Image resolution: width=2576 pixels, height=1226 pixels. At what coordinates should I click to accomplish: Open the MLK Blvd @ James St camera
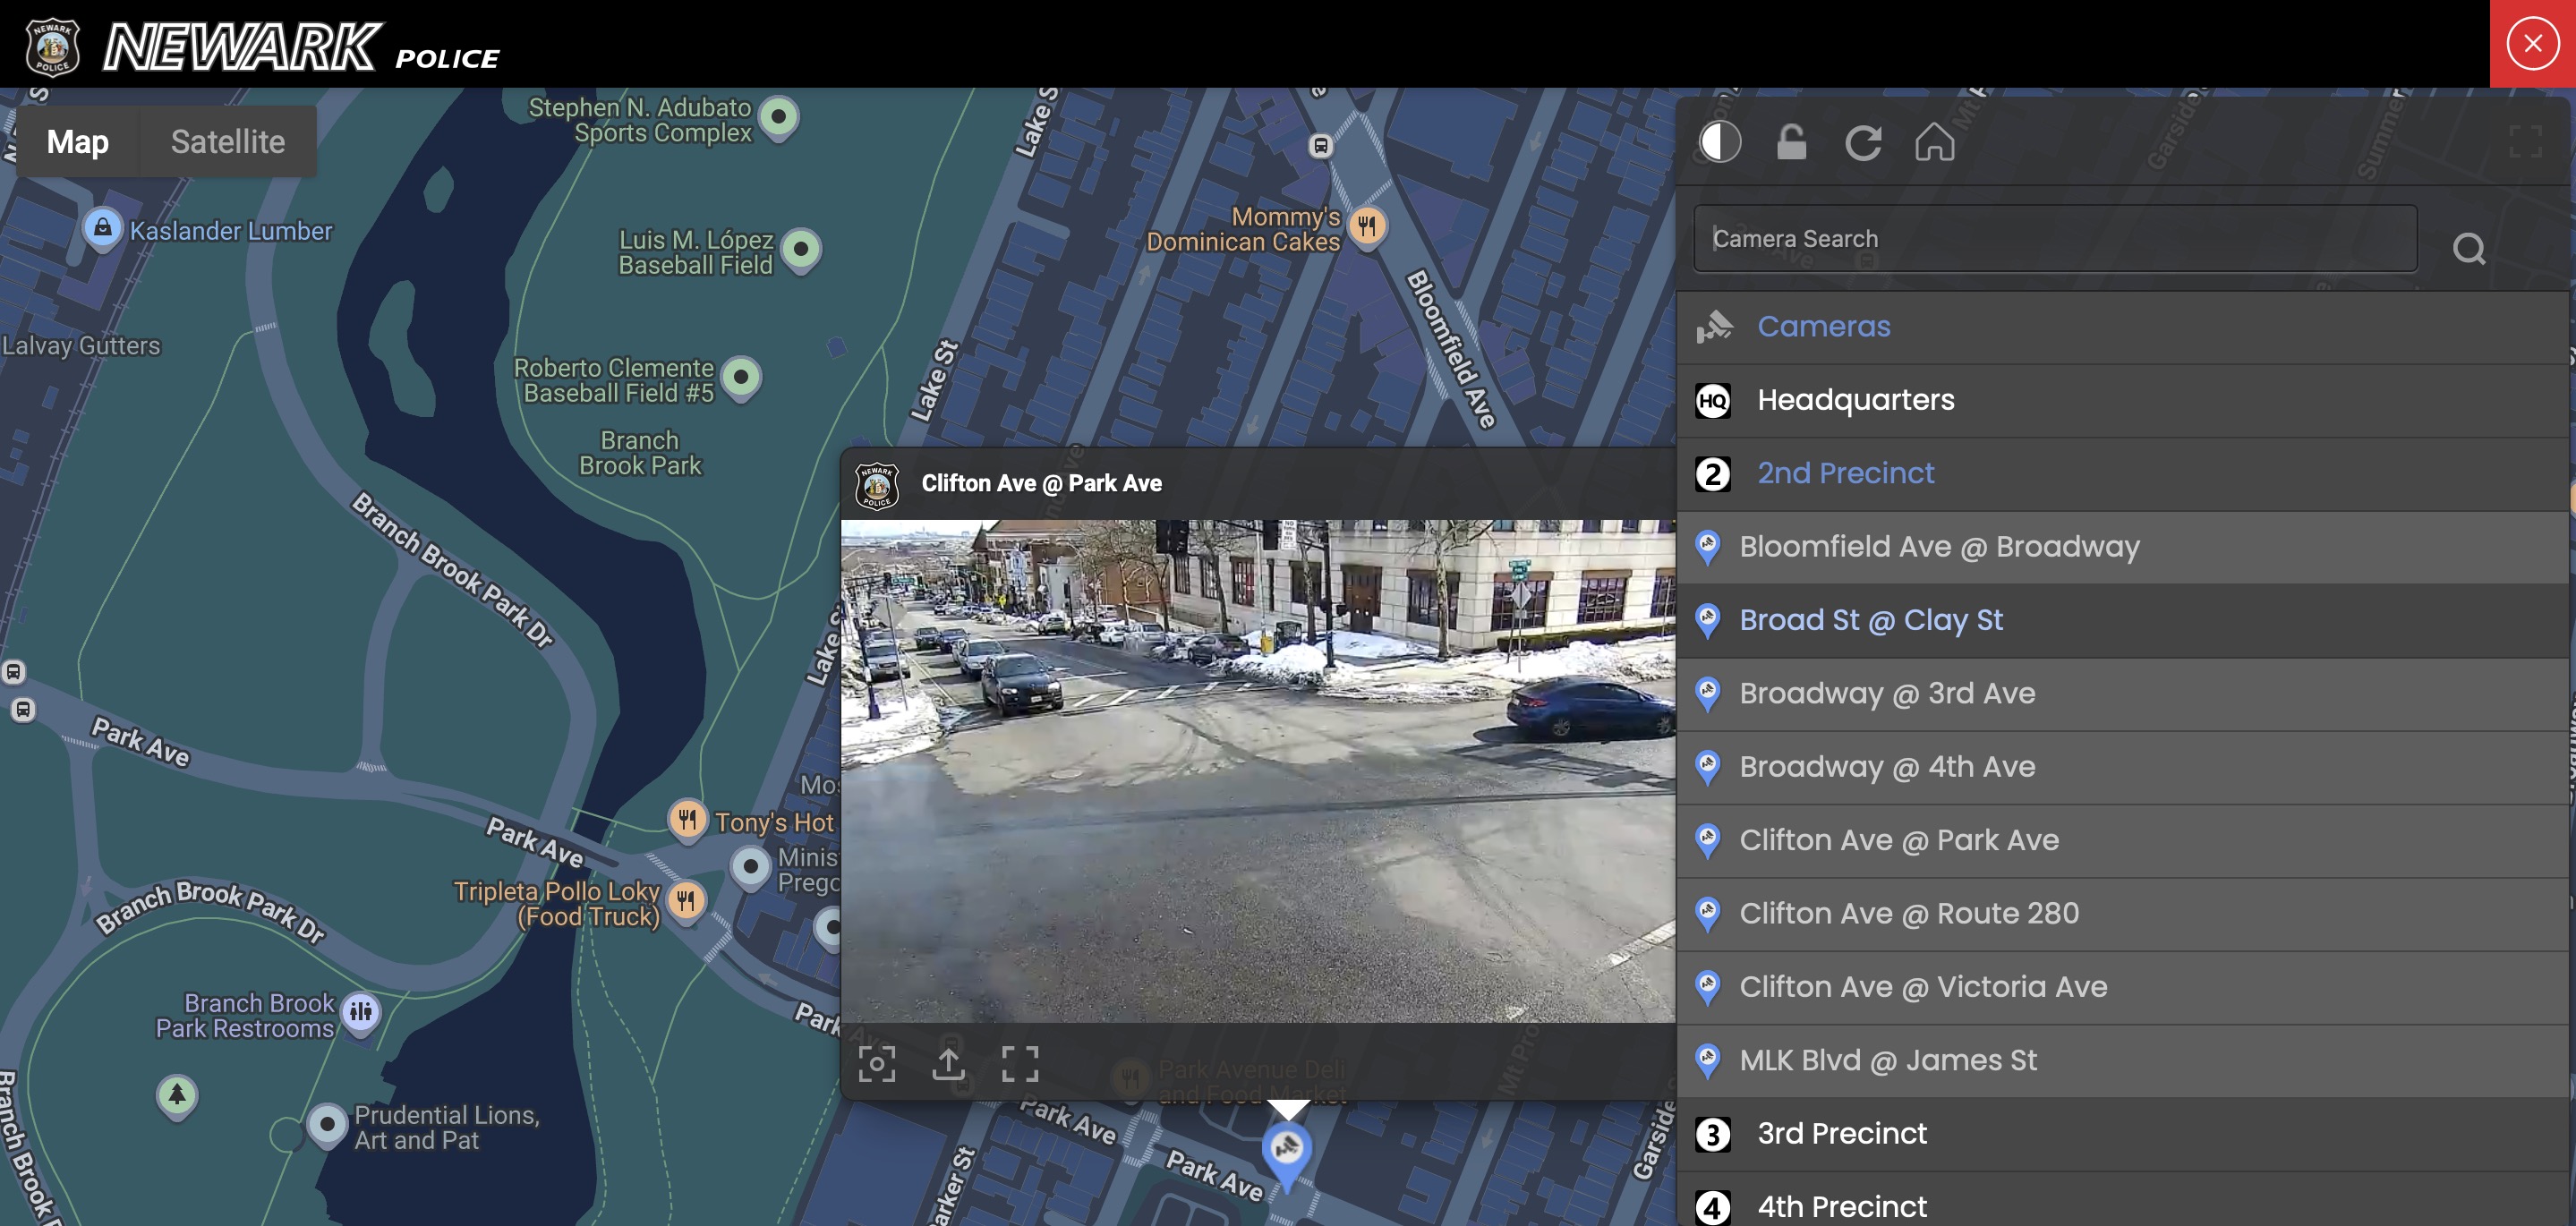[x=1887, y=1060]
